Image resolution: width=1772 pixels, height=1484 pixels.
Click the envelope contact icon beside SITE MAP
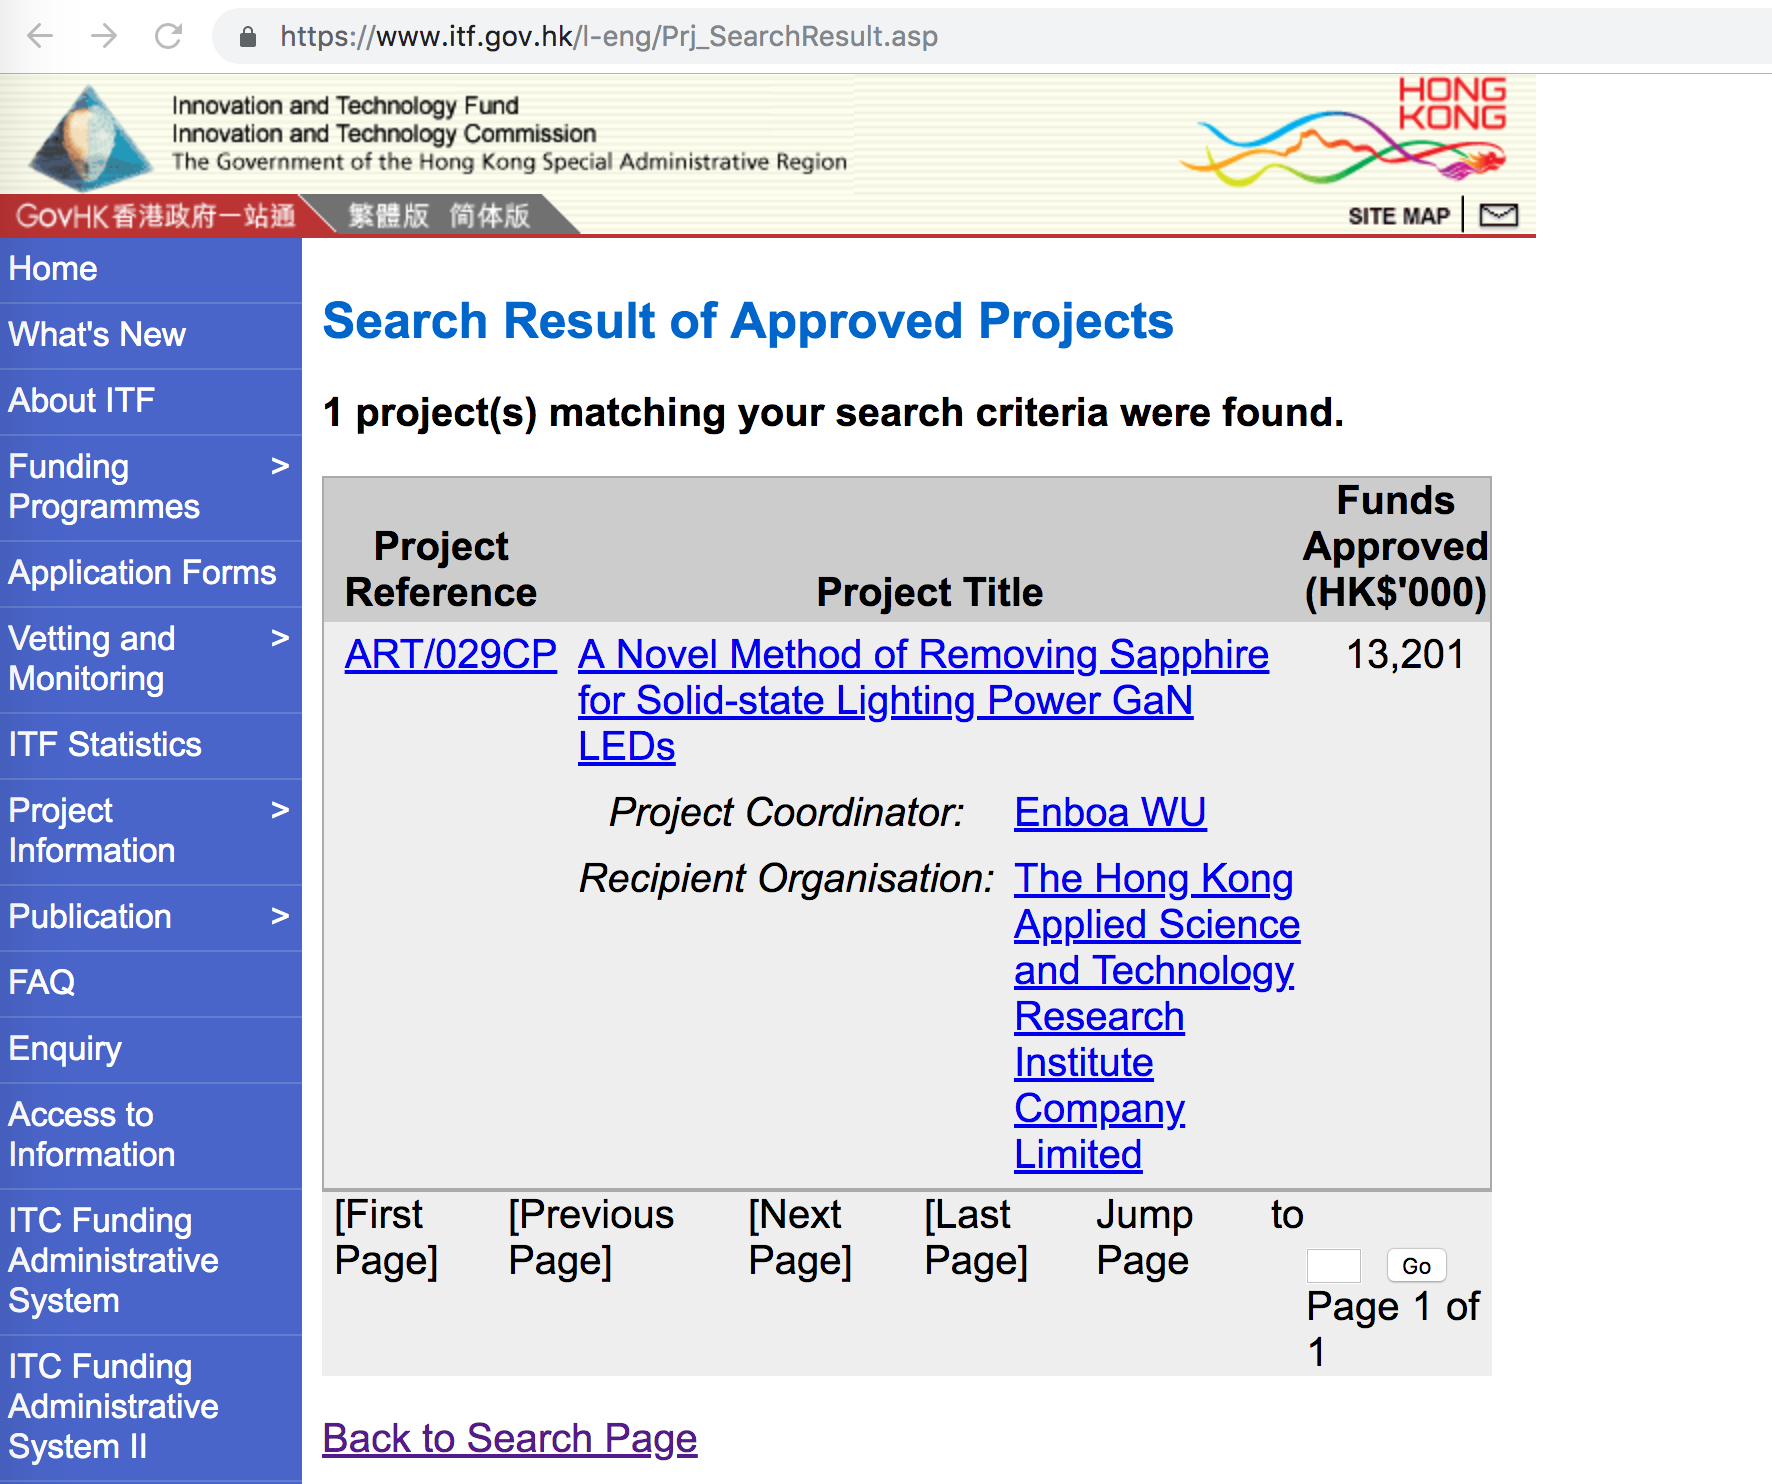tap(1498, 215)
